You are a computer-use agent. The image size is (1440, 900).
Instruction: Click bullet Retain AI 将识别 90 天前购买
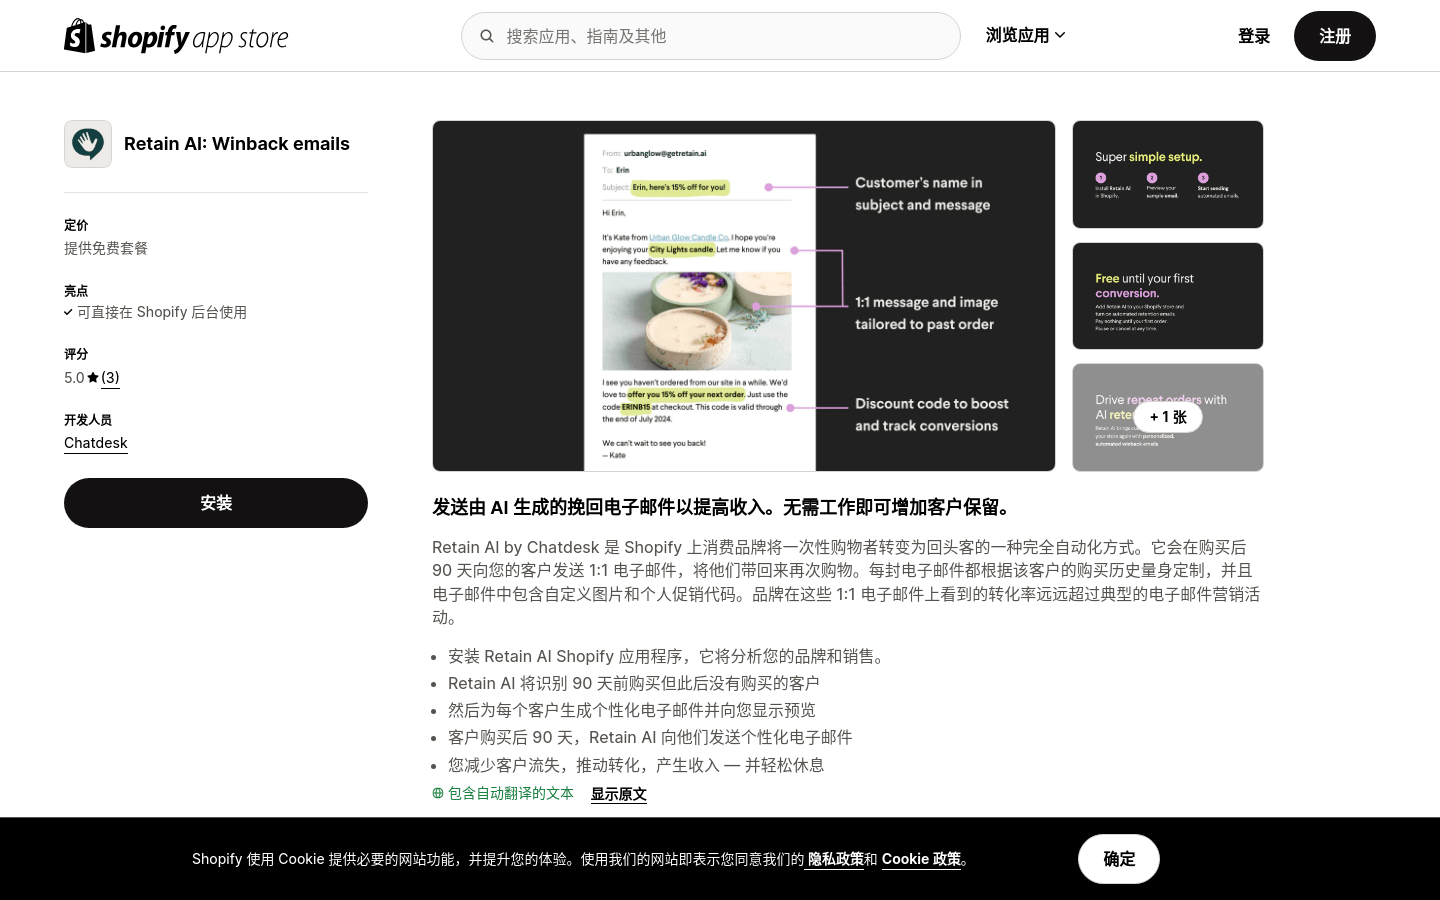(634, 683)
